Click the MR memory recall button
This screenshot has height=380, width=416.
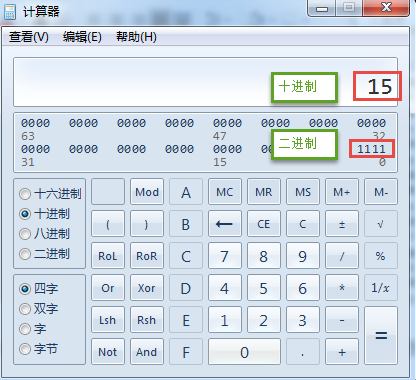(264, 192)
